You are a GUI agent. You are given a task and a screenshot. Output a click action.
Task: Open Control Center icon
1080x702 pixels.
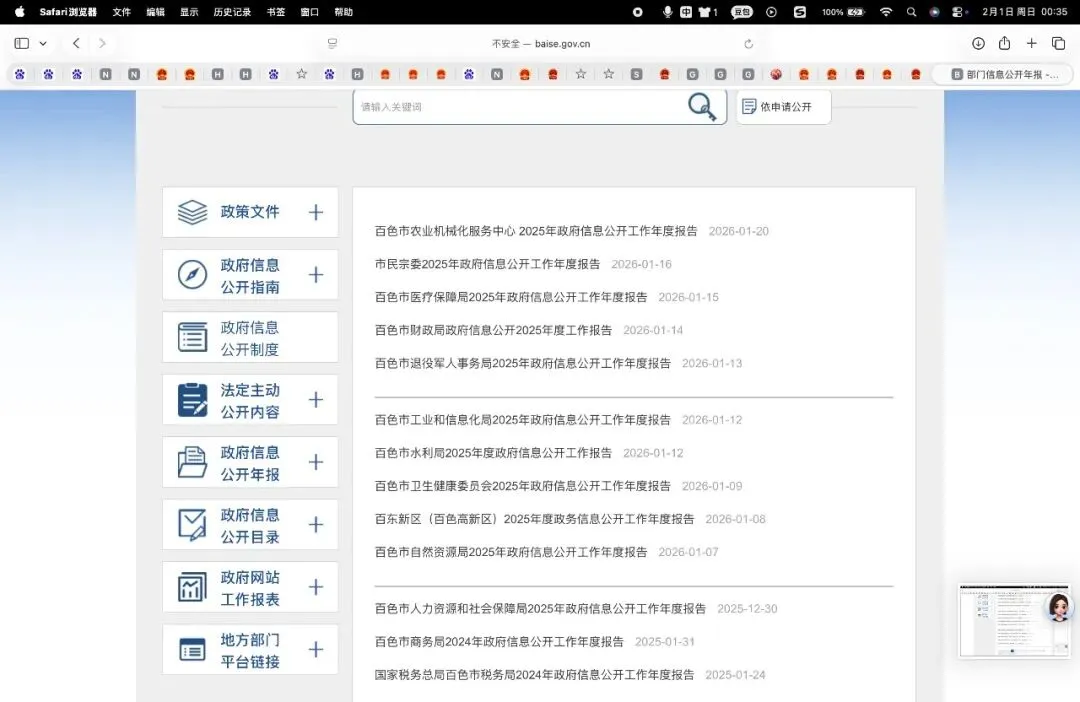click(957, 12)
